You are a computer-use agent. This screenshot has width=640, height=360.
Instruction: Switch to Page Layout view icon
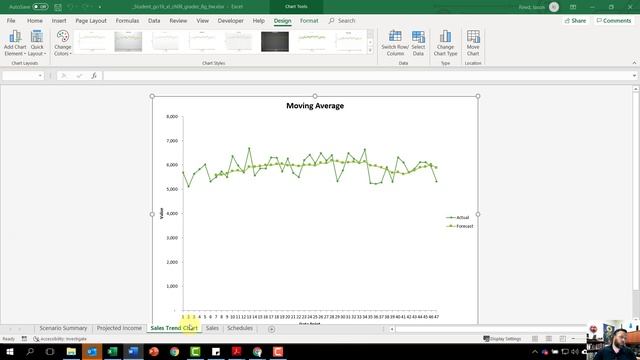click(x=549, y=339)
